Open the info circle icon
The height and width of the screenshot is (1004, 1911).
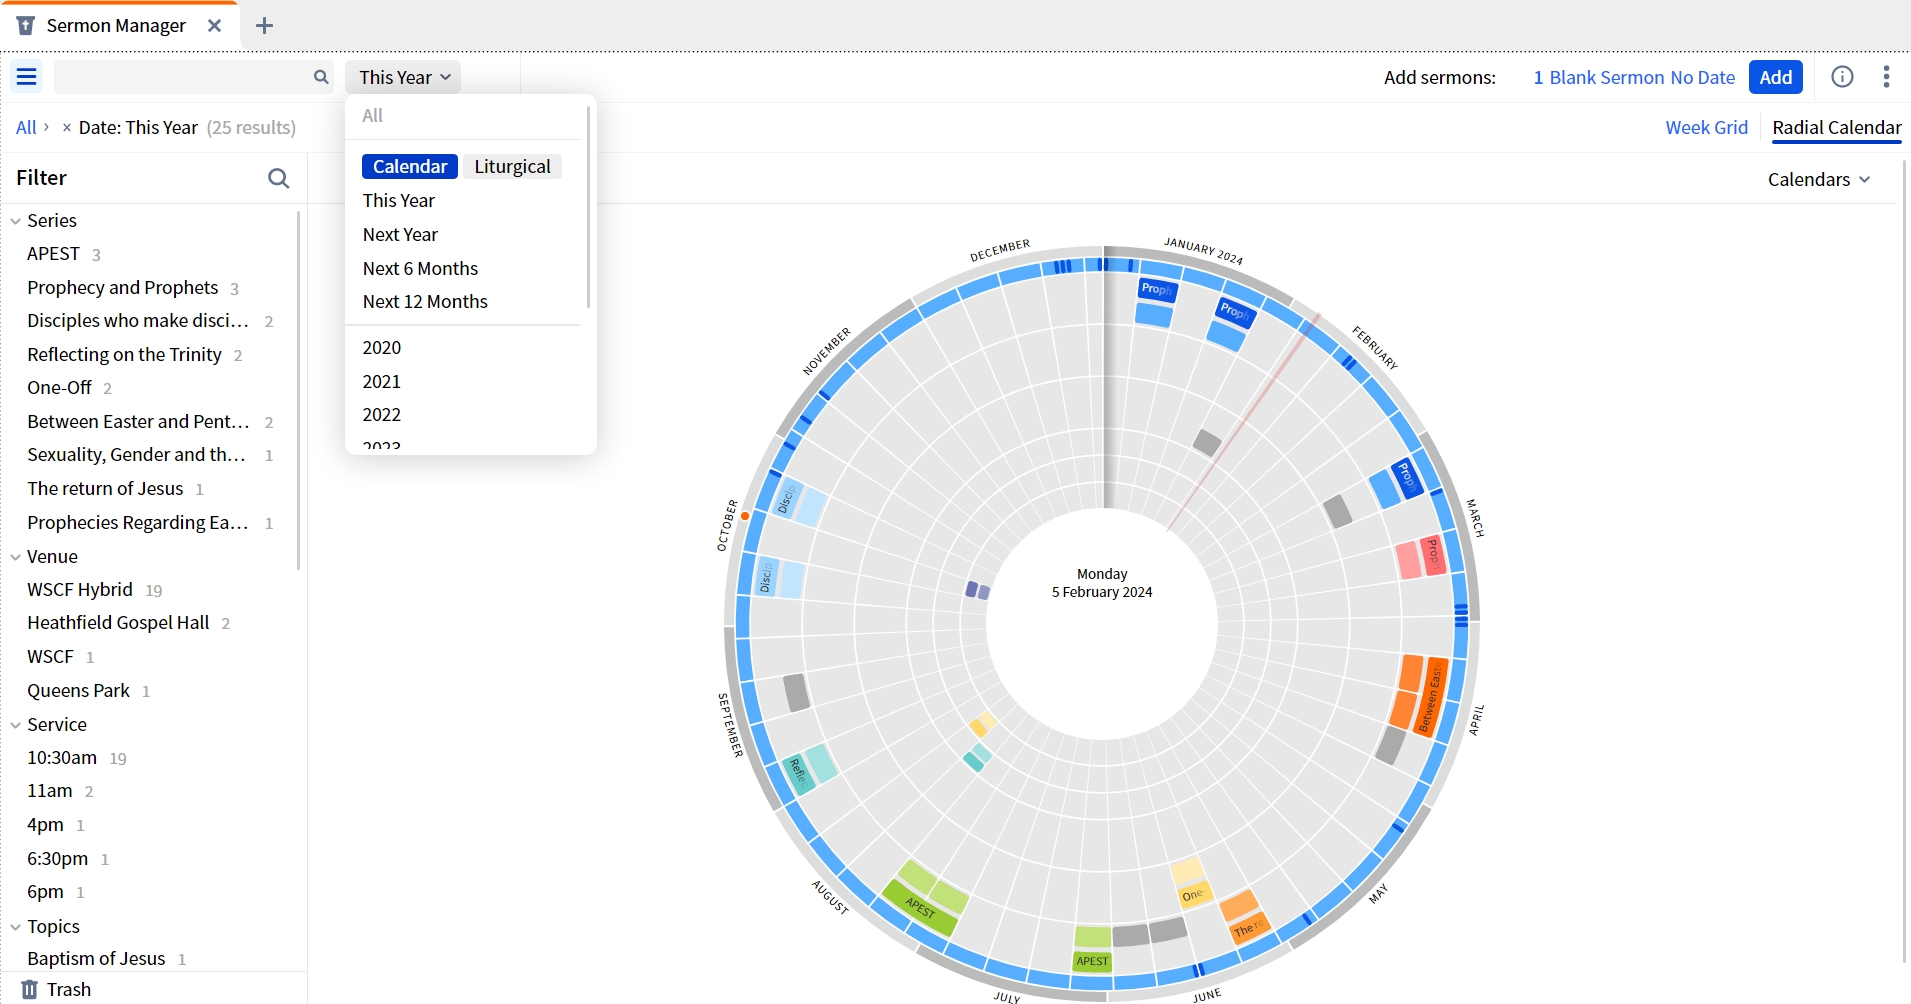pyautogui.click(x=1842, y=77)
